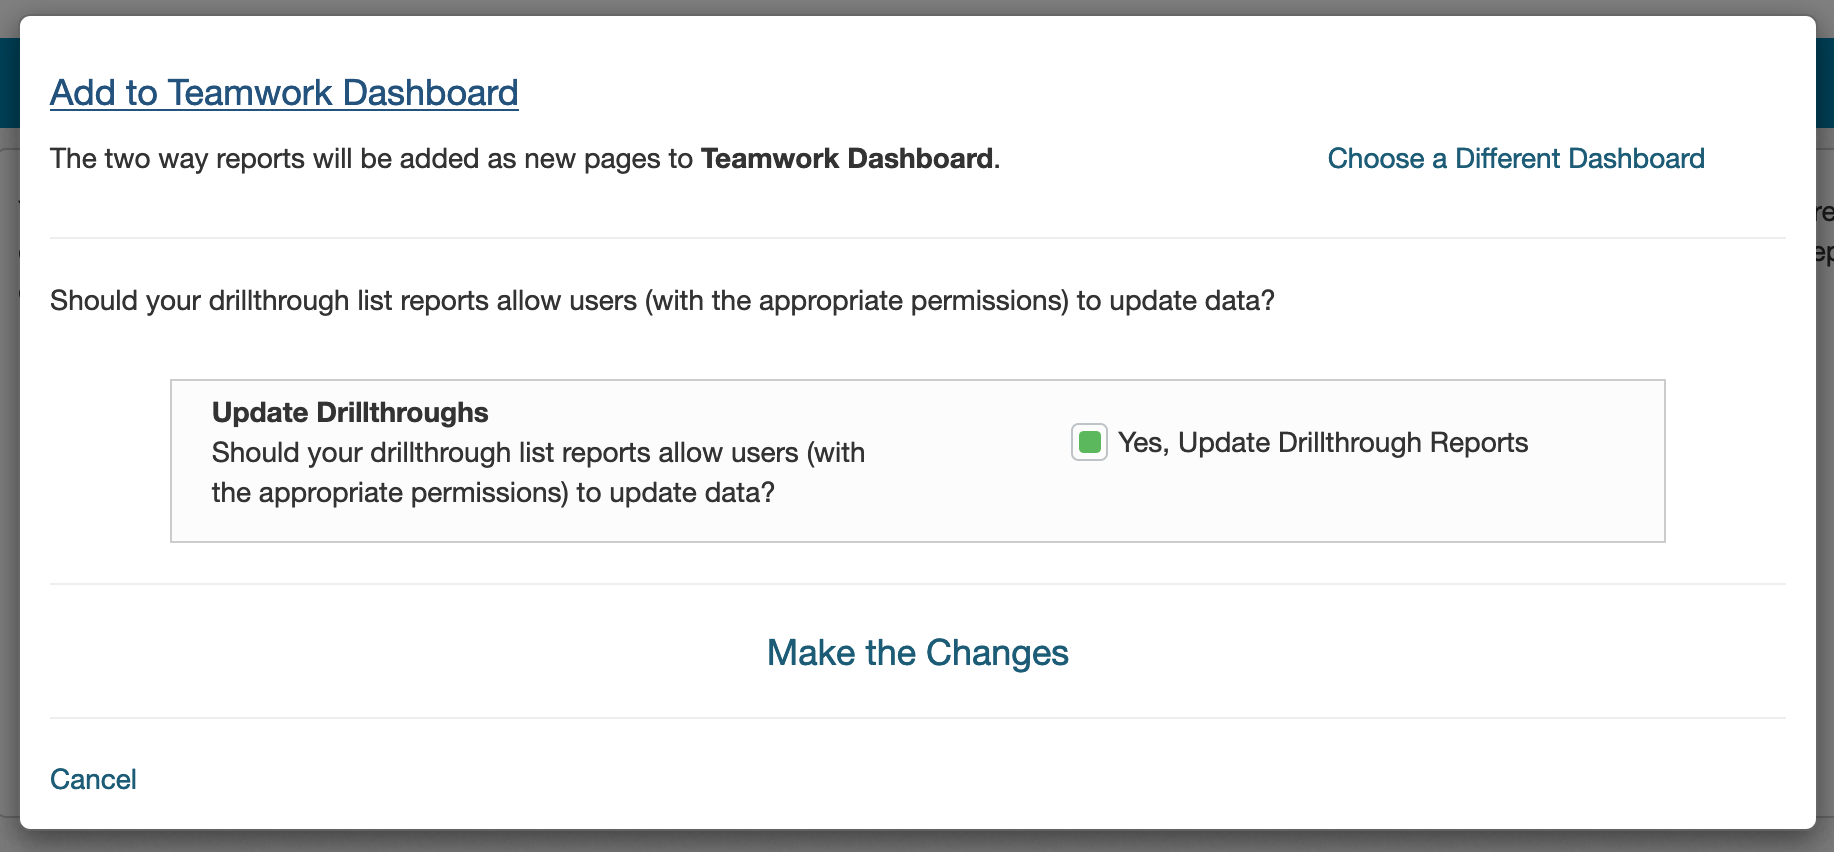Select the bold 'Teamwork Dashboard' name in the intro sentence
The image size is (1834, 852).
847,158
